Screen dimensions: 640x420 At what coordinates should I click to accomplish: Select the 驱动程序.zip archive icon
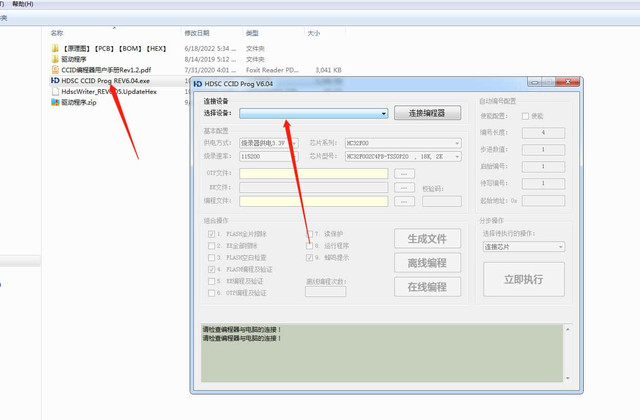click(x=55, y=102)
